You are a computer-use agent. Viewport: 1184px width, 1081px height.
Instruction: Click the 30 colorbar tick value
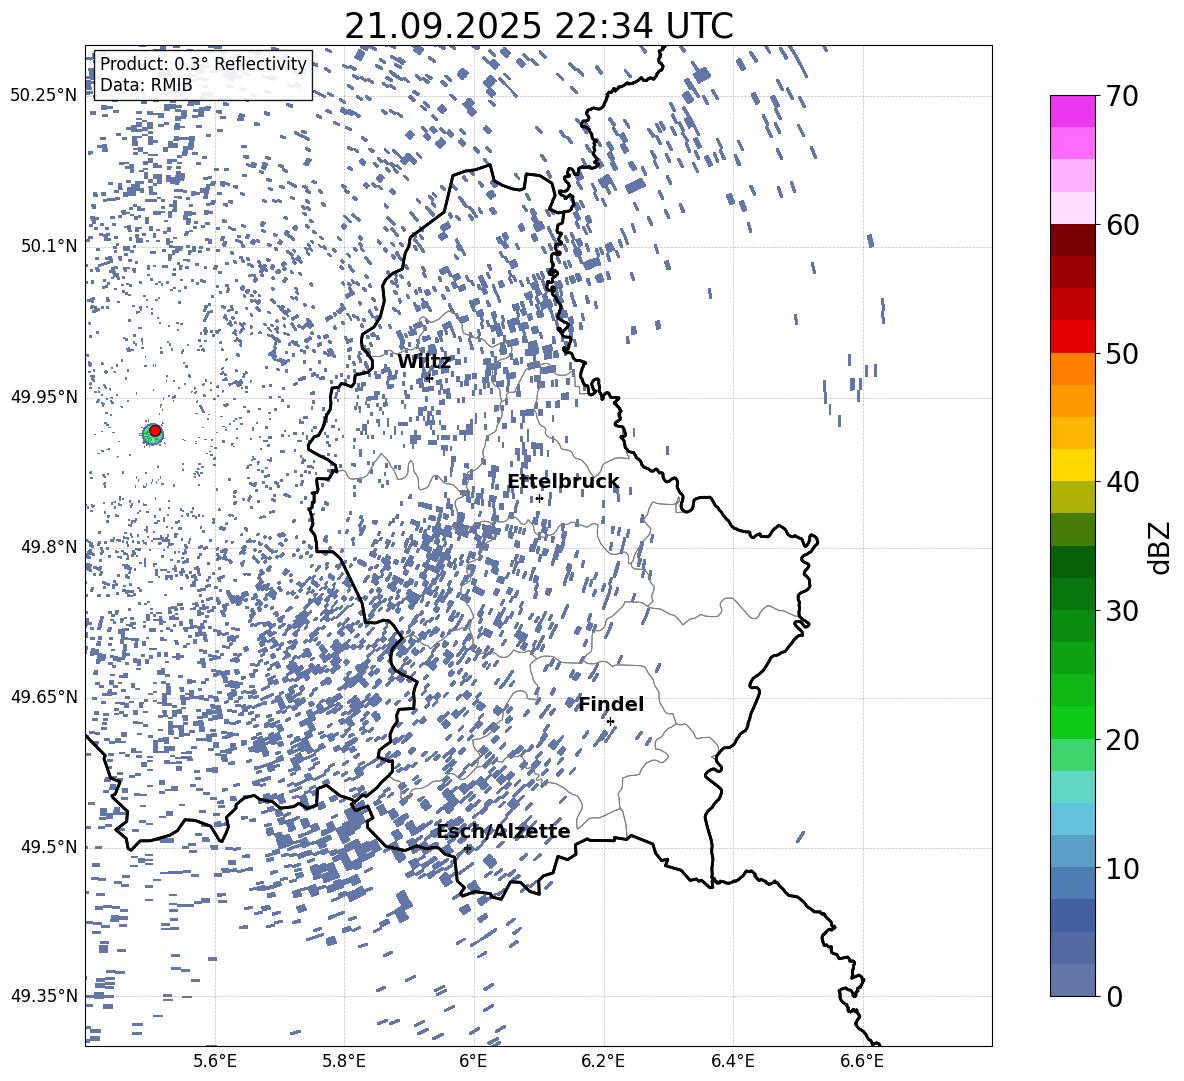[1123, 610]
